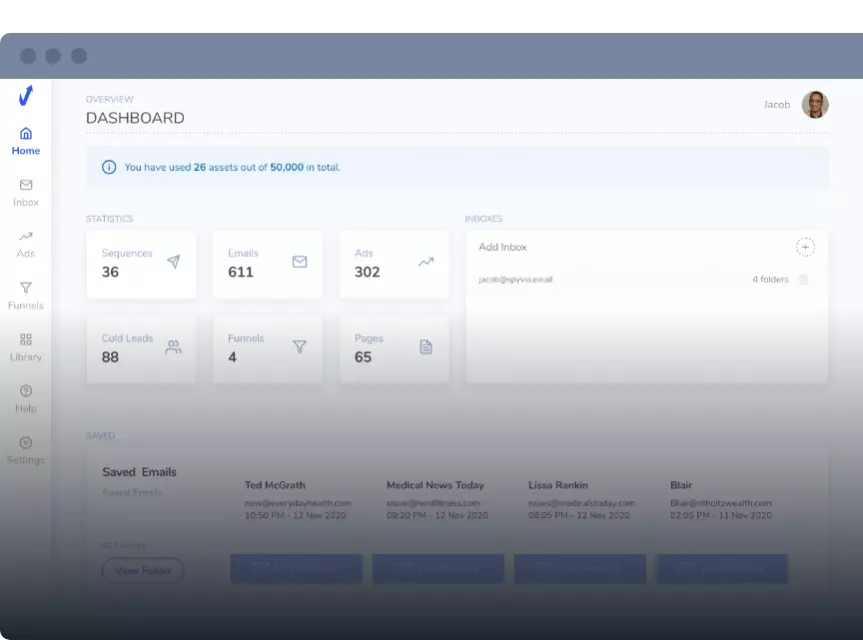Delete the jacob@spyvio.email inbox with trash icon
The image size is (863, 640).
point(804,280)
